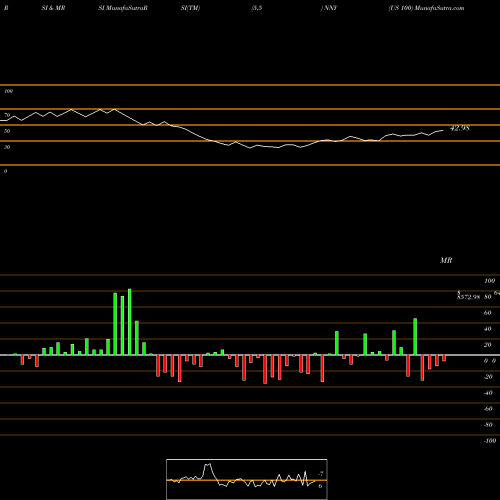
Task: Click the 20 label on MR axis
Action: pyautogui.click(x=488, y=345)
